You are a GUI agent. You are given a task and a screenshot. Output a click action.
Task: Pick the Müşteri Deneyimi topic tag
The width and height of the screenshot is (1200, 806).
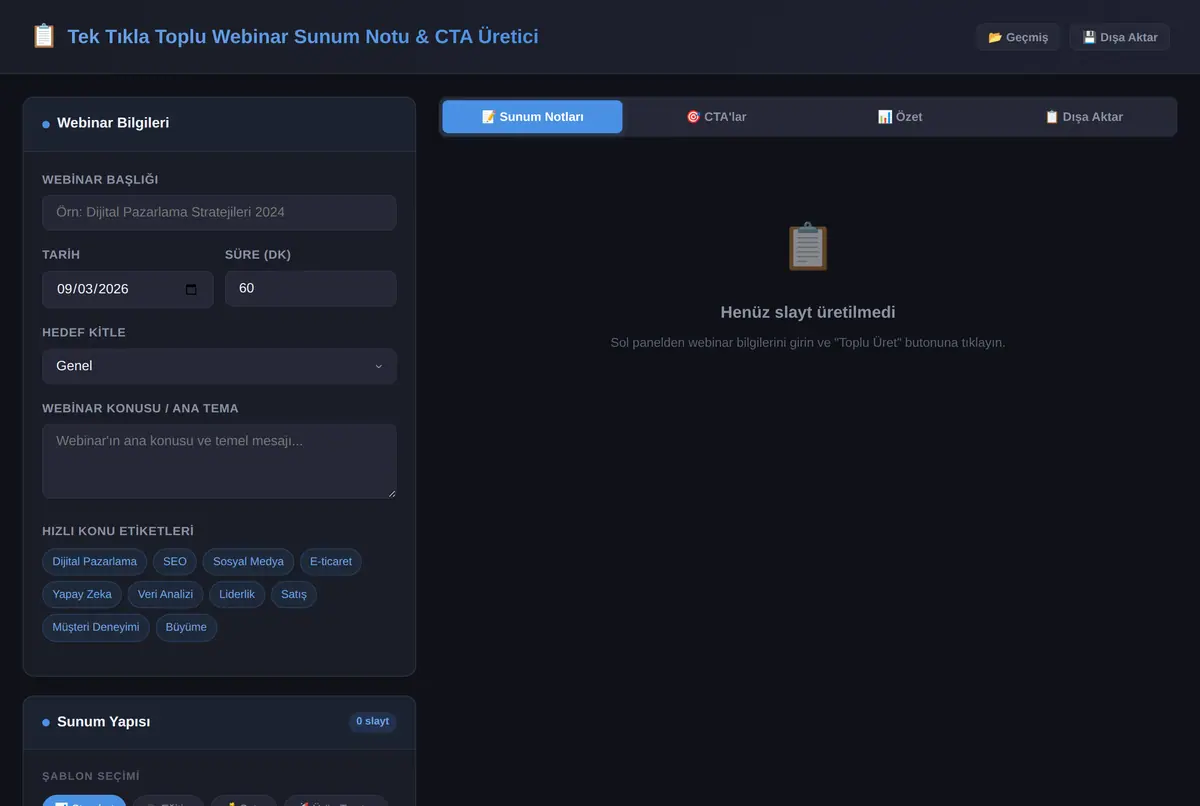[96, 628]
